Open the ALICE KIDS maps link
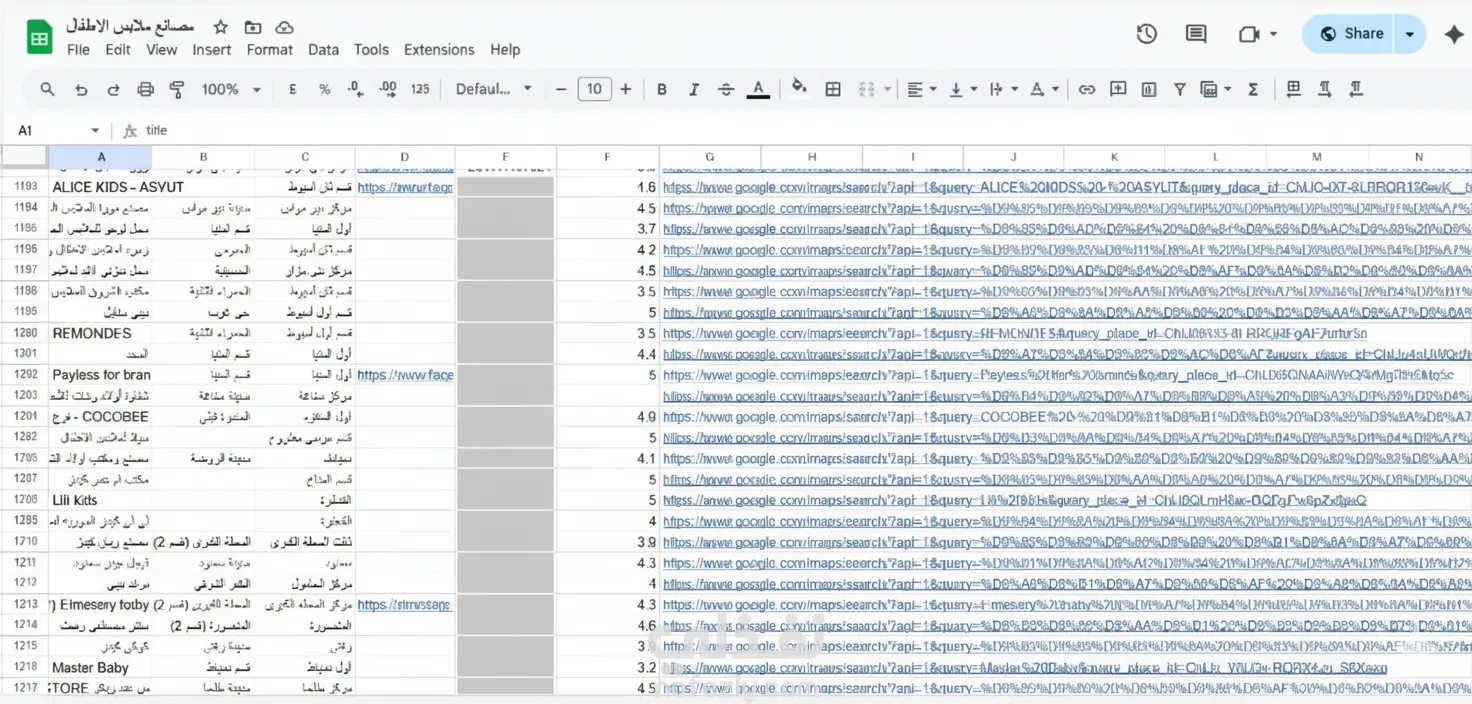This screenshot has height=704, width=1472. (1067, 187)
